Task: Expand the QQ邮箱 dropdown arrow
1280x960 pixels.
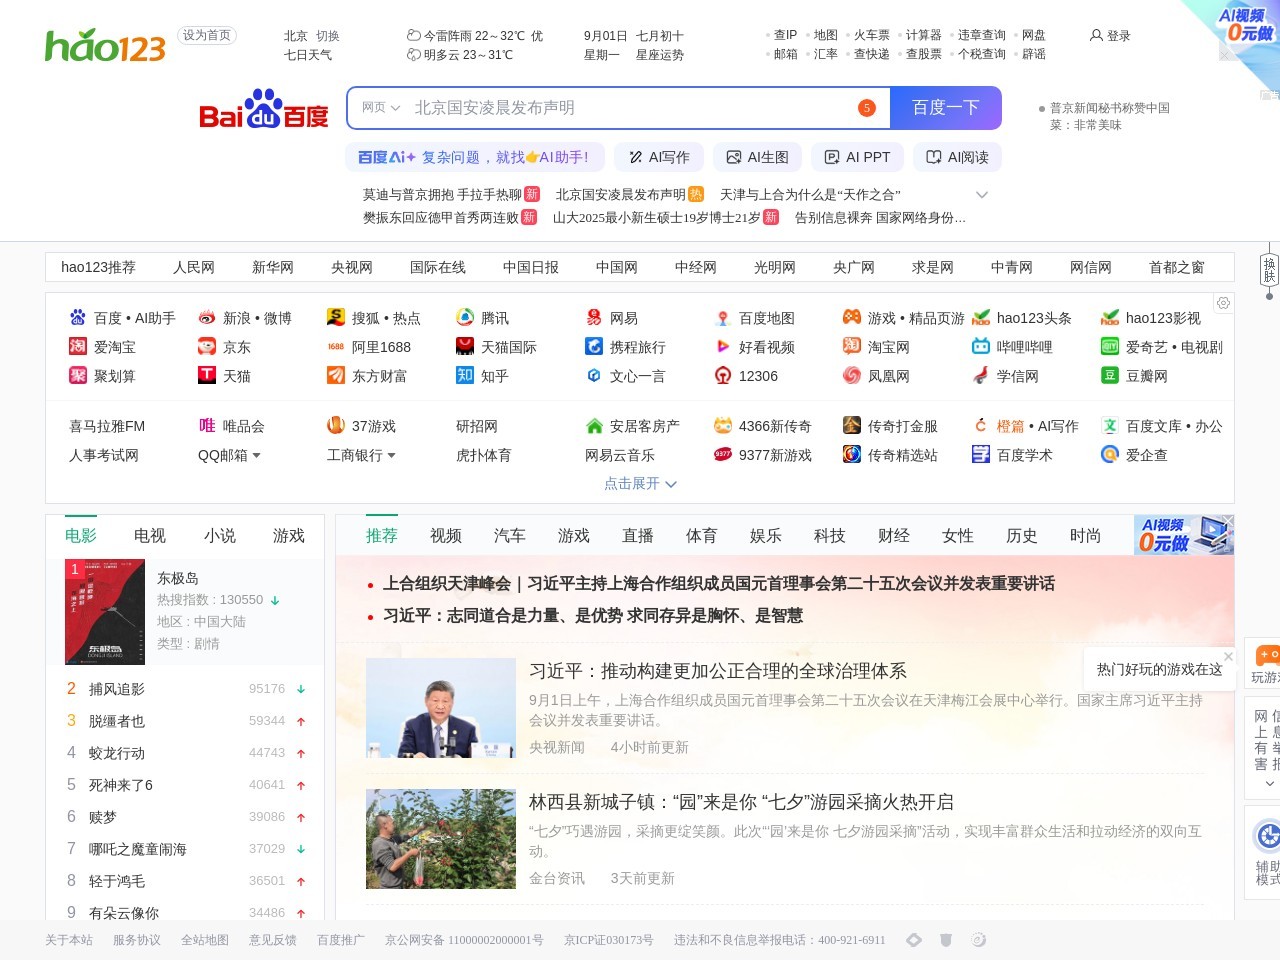Action: (256, 455)
